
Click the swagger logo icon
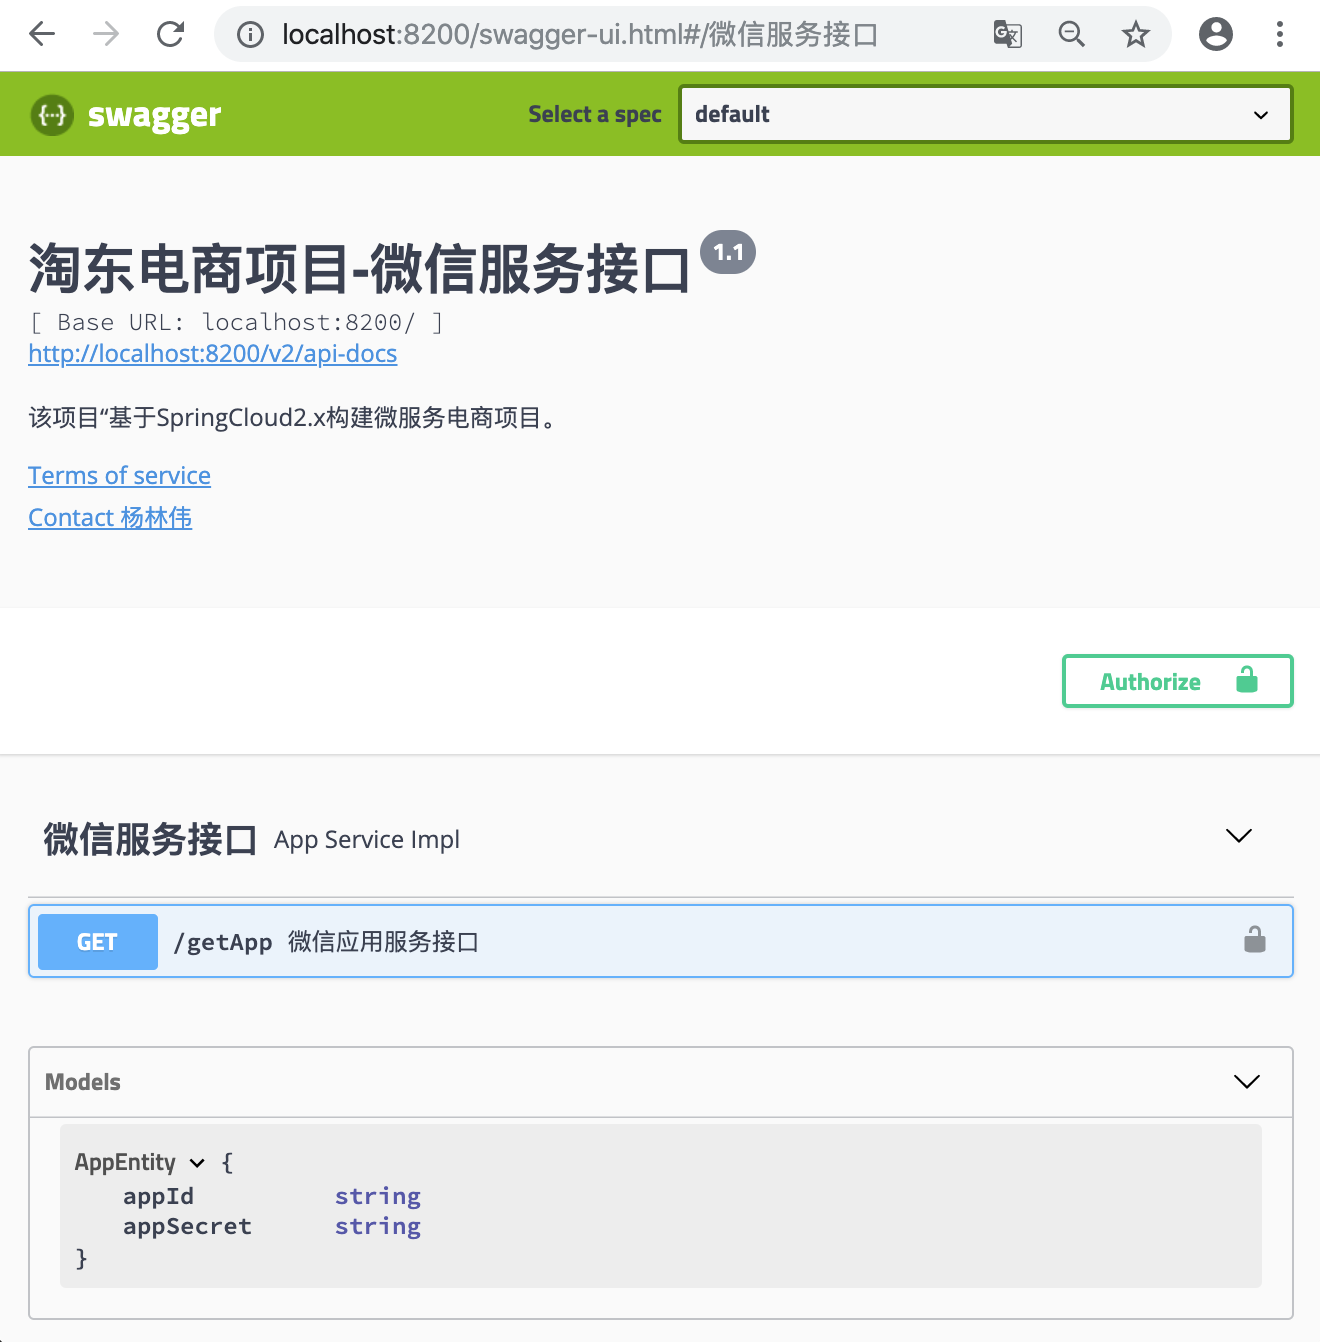[52, 115]
